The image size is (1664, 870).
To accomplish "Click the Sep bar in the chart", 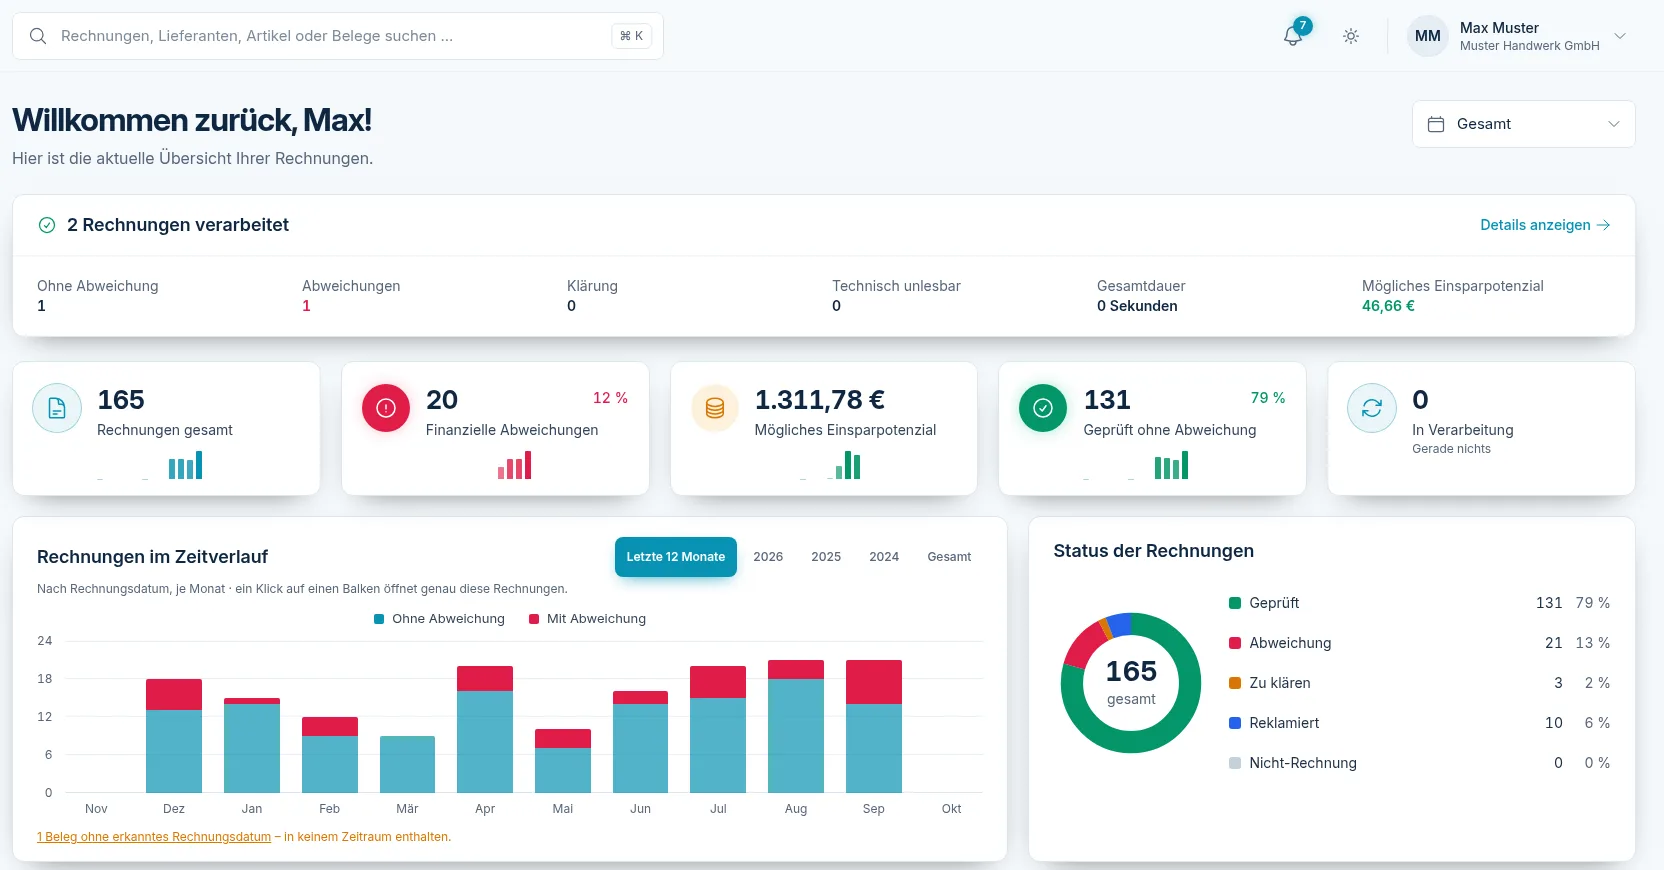I will click(874, 726).
